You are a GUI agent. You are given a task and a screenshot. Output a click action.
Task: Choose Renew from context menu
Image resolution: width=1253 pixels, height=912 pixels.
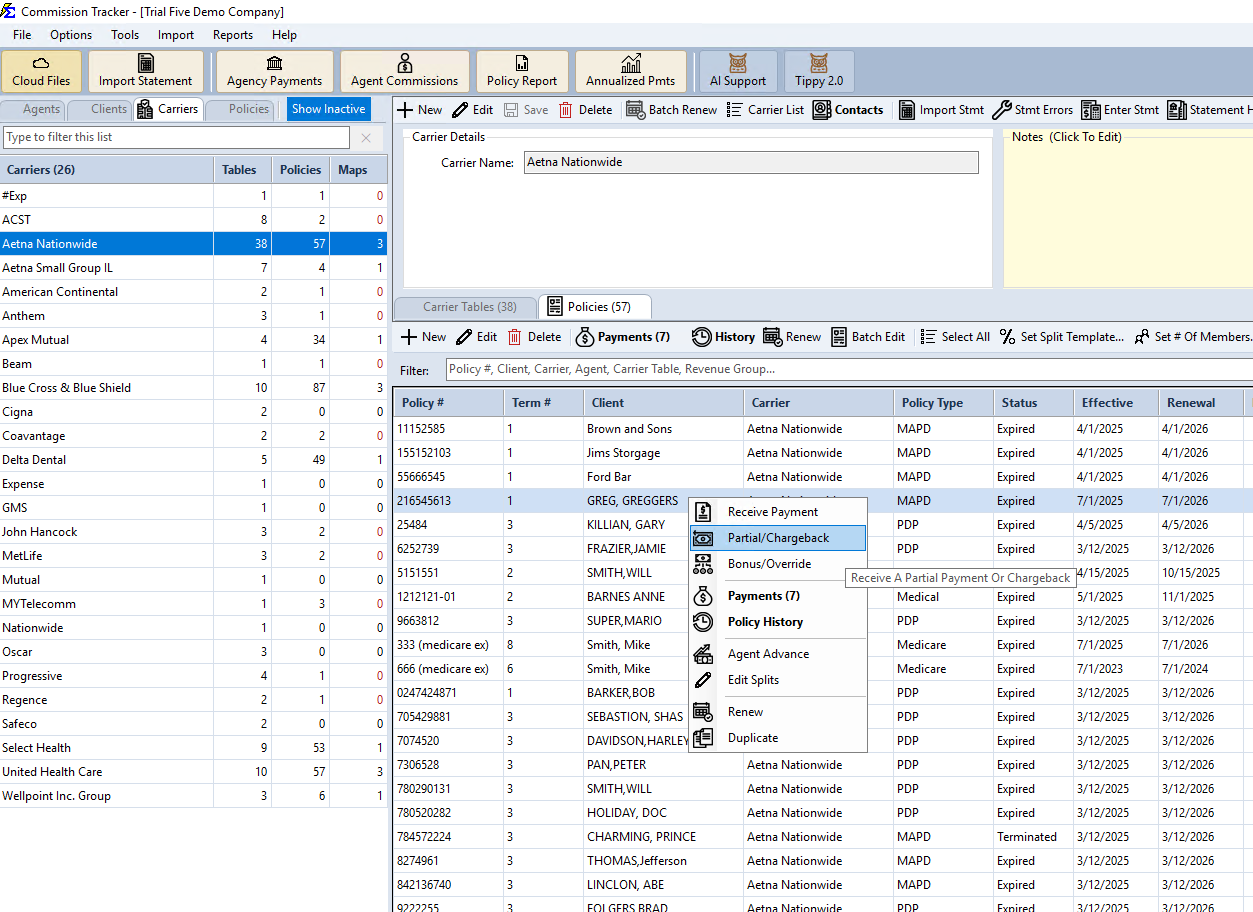coord(777,712)
